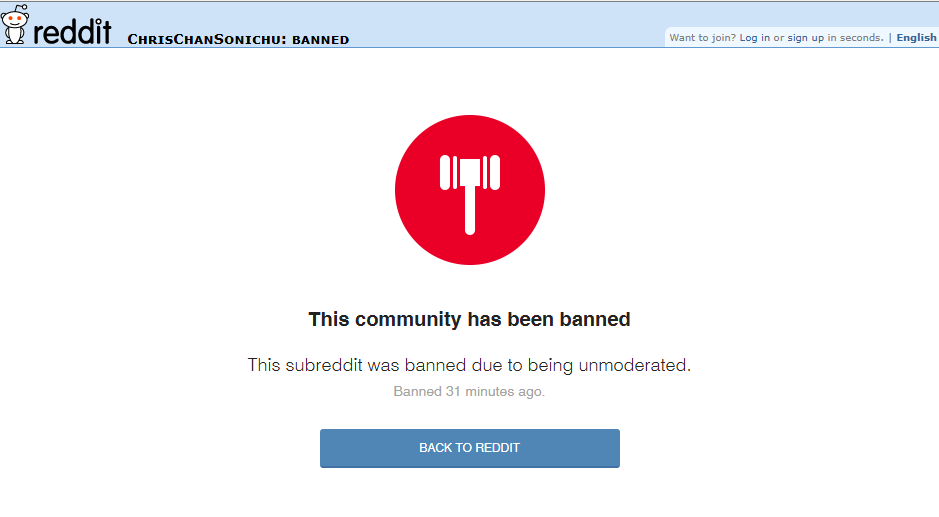Click the word 'banned' after the subreddit name
The width and height of the screenshot is (939, 517).
click(320, 40)
